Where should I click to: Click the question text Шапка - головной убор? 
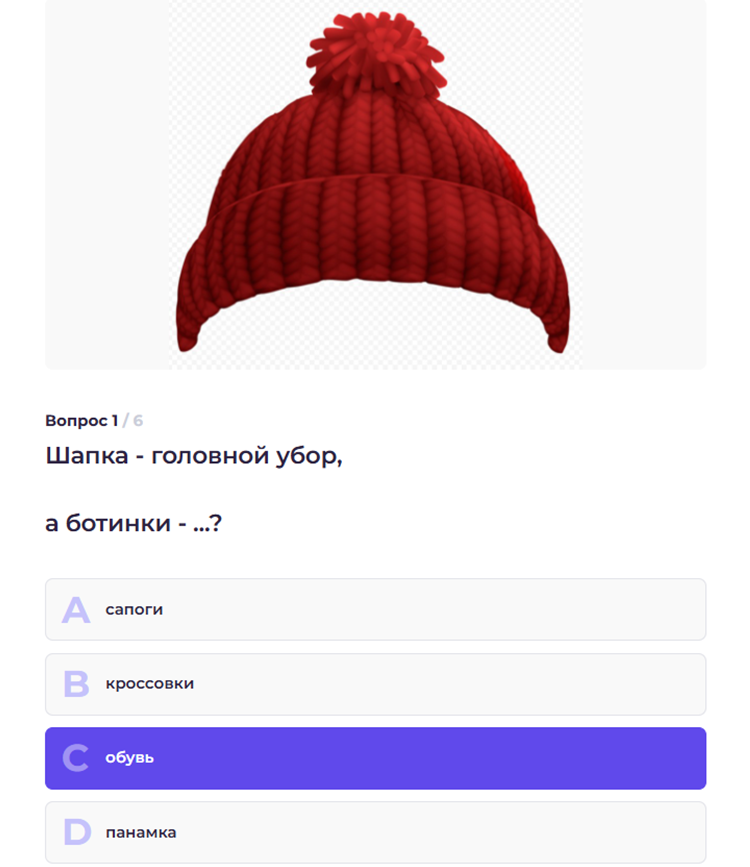tap(194, 456)
